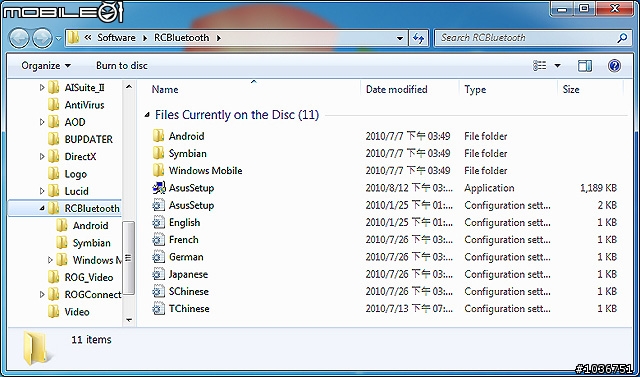
Task: Click RCBluetooth in address breadcrumb
Action: pyautogui.click(x=181, y=38)
